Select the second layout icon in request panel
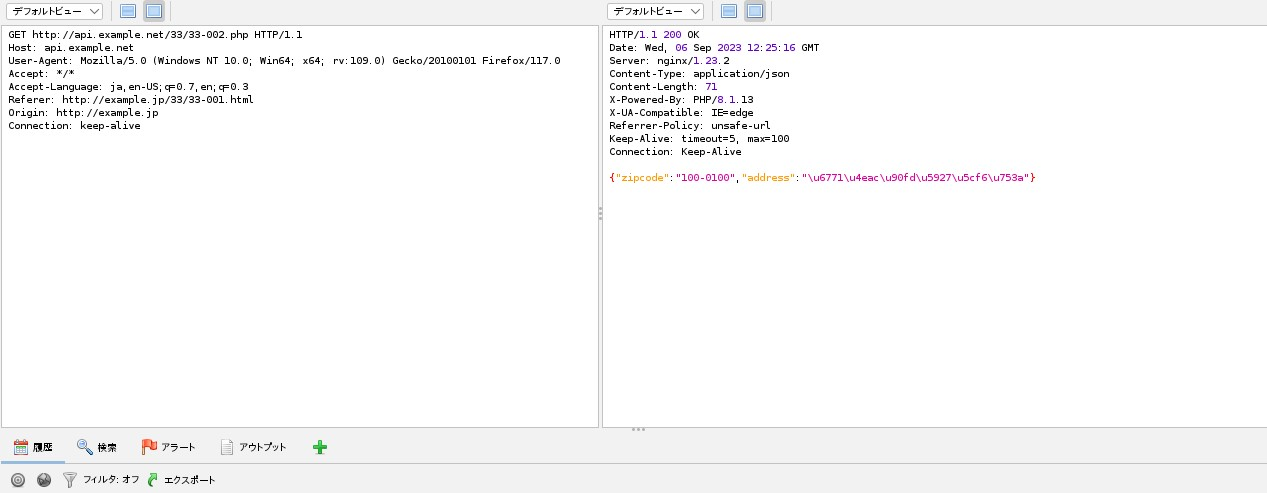Image resolution: width=1267 pixels, height=493 pixels. tap(154, 11)
